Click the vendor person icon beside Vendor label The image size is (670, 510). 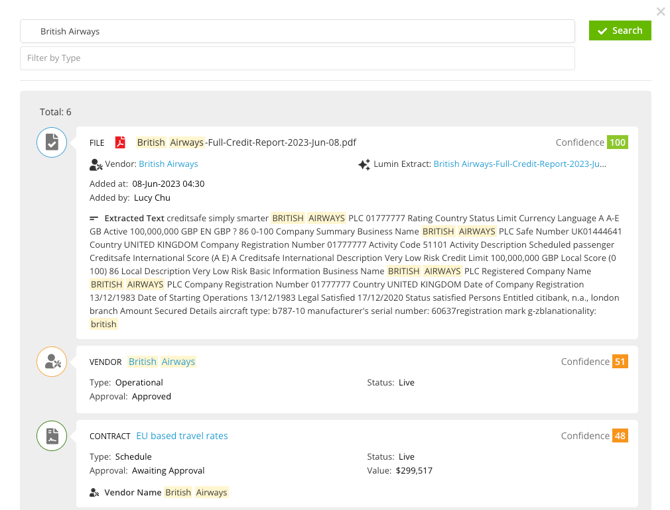tap(96, 164)
